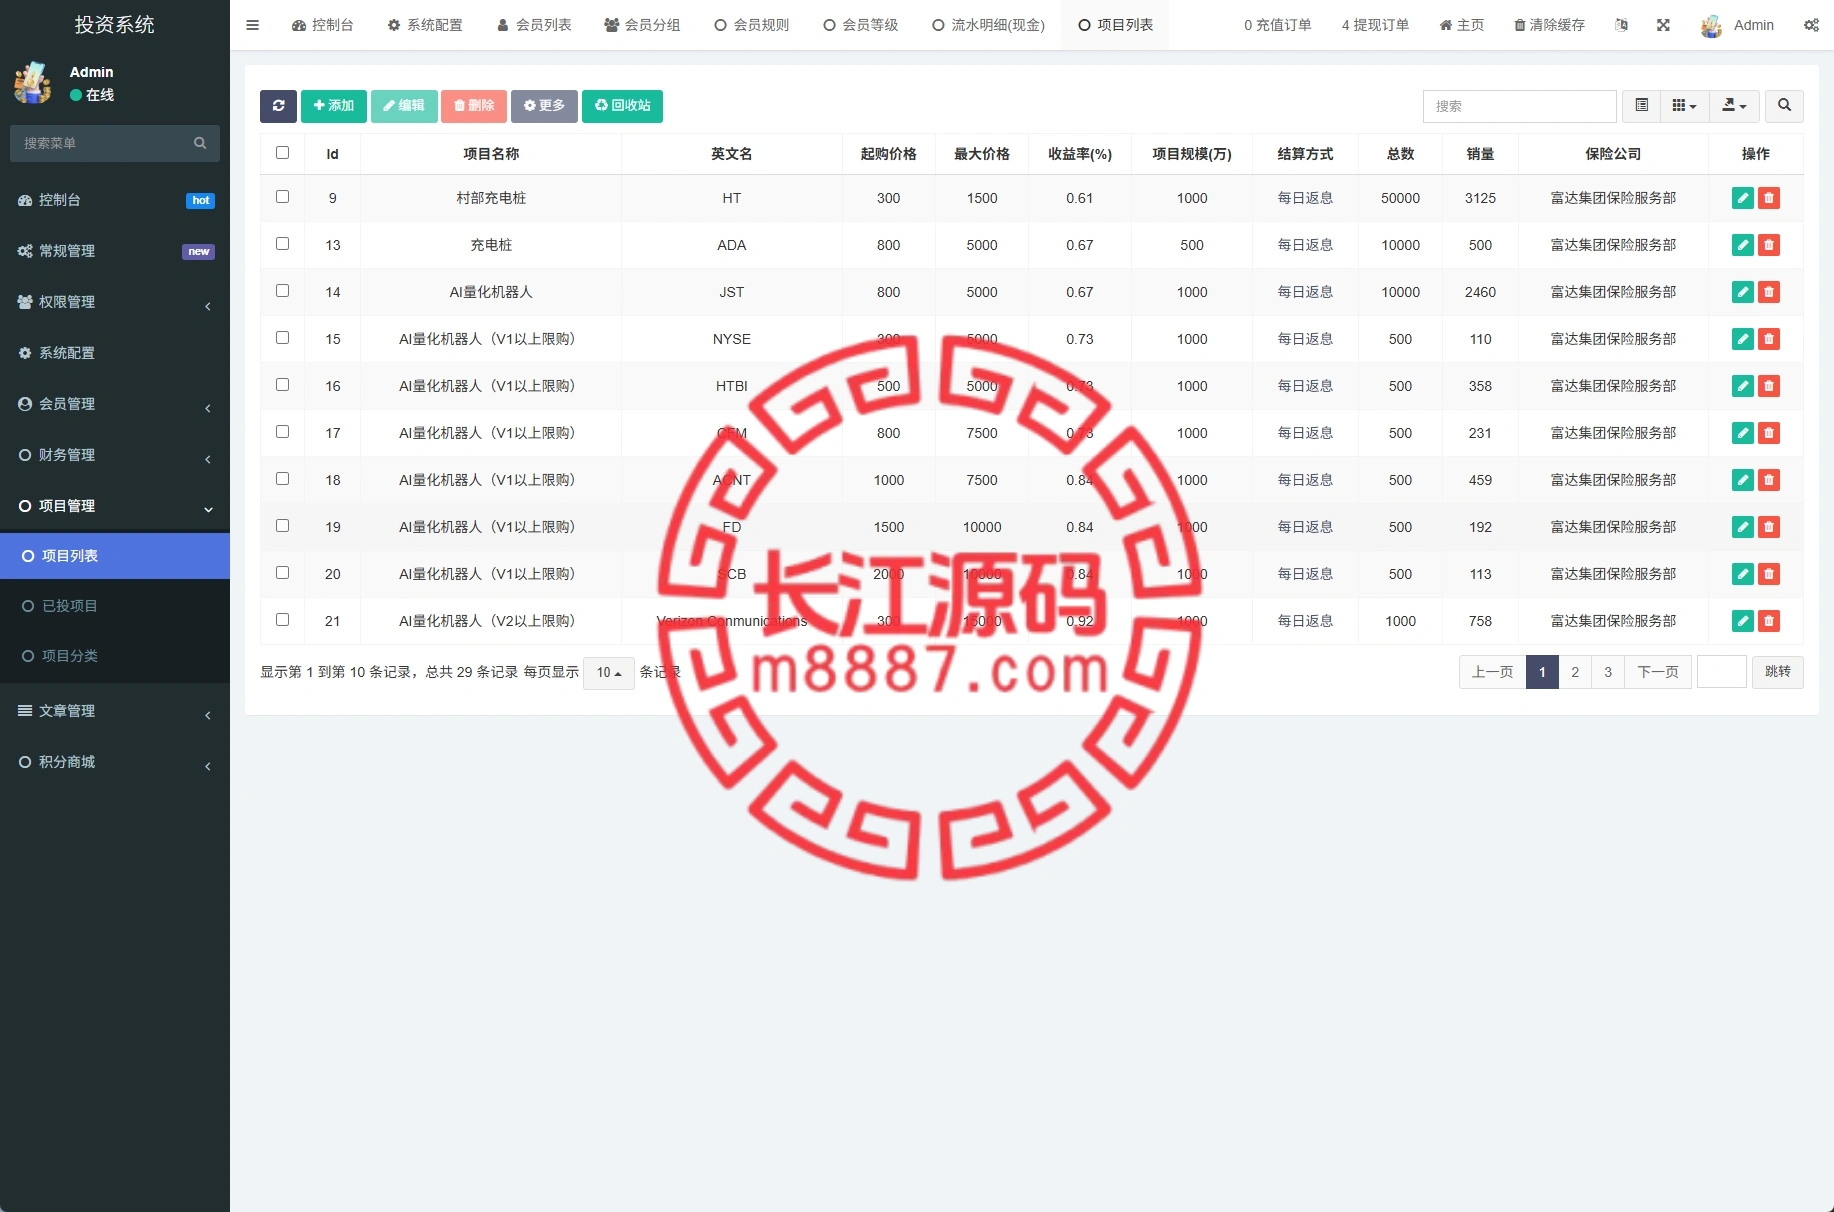Toggle the sidebar hamburger menu icon
This screenshot has width=1834, height=1212.
click(x=252, y=25)
